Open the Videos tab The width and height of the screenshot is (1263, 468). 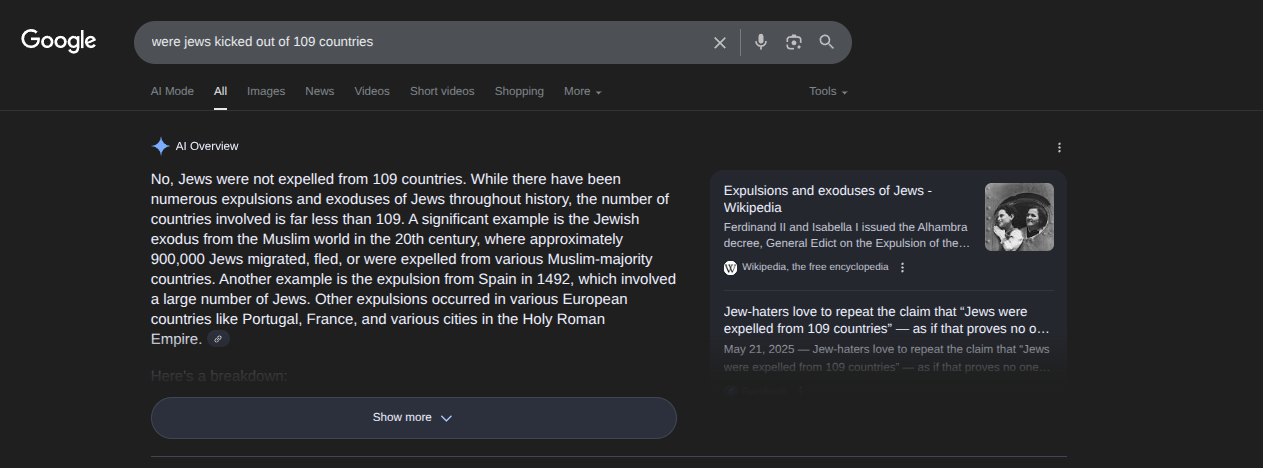click(372, 91)
